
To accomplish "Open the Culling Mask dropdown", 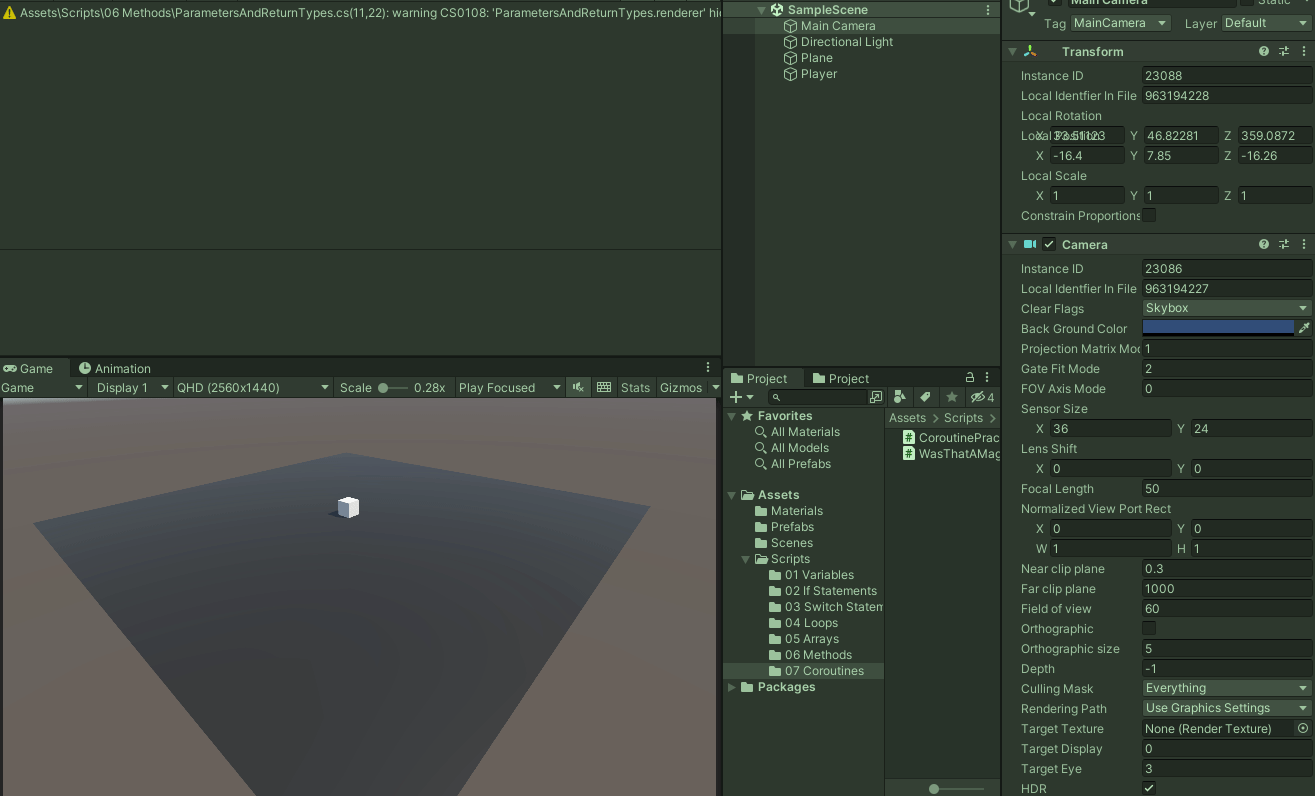I will [x=1225, y=688].
